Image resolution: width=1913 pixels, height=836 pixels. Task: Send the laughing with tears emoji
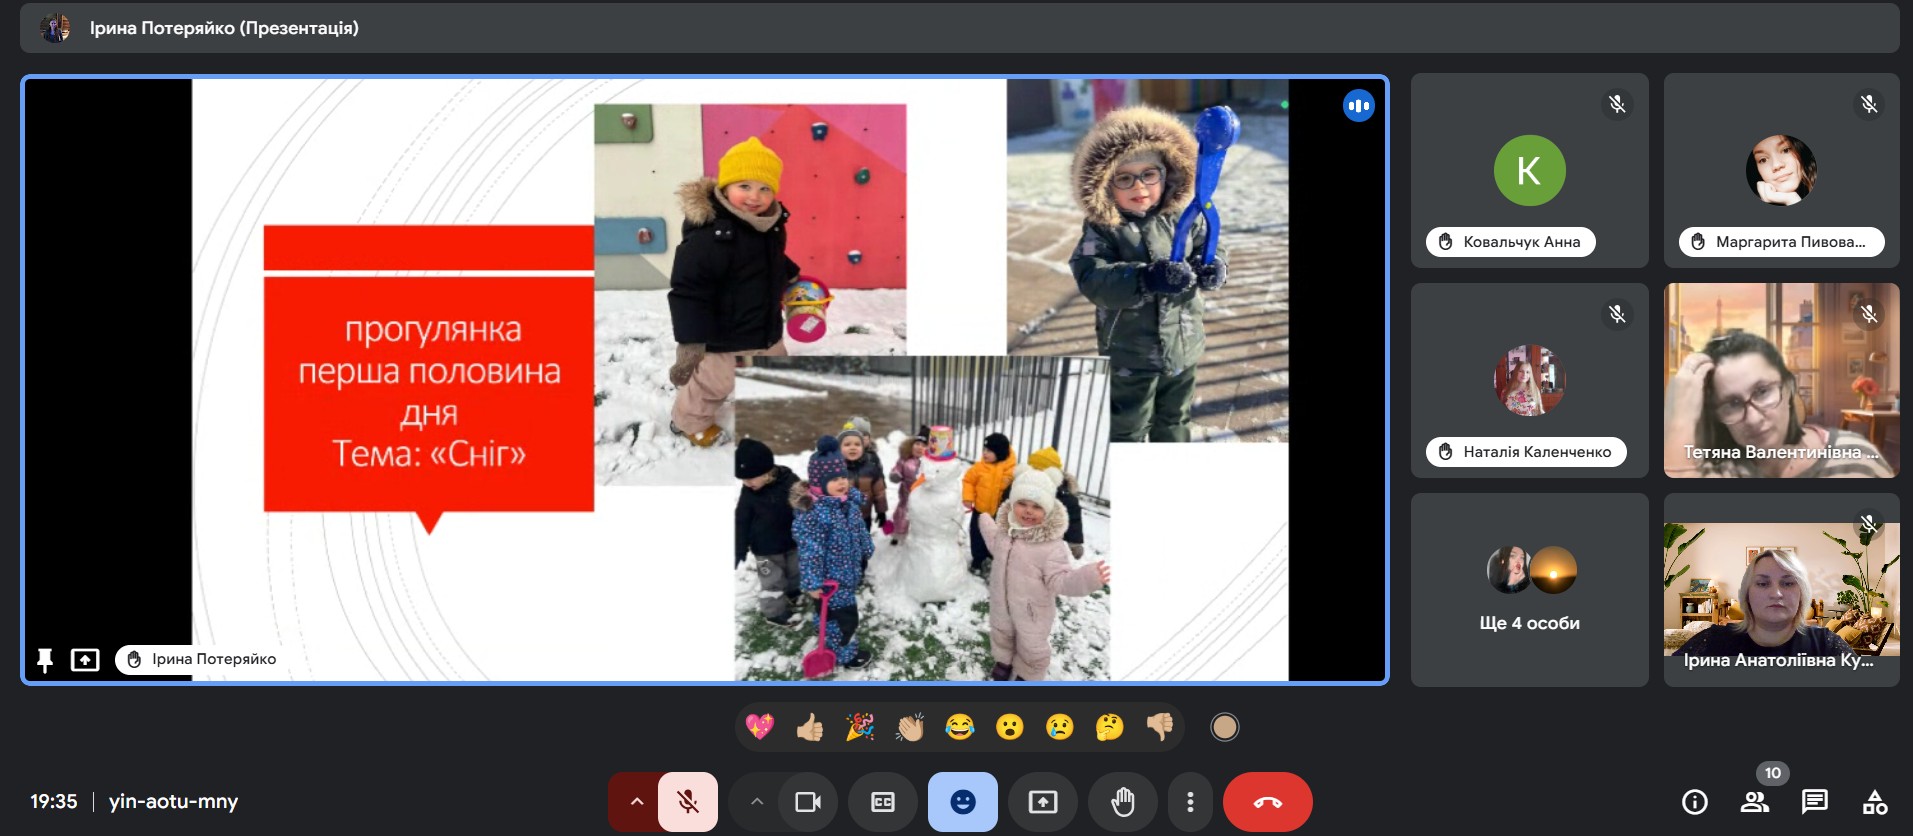coord(960,727)
